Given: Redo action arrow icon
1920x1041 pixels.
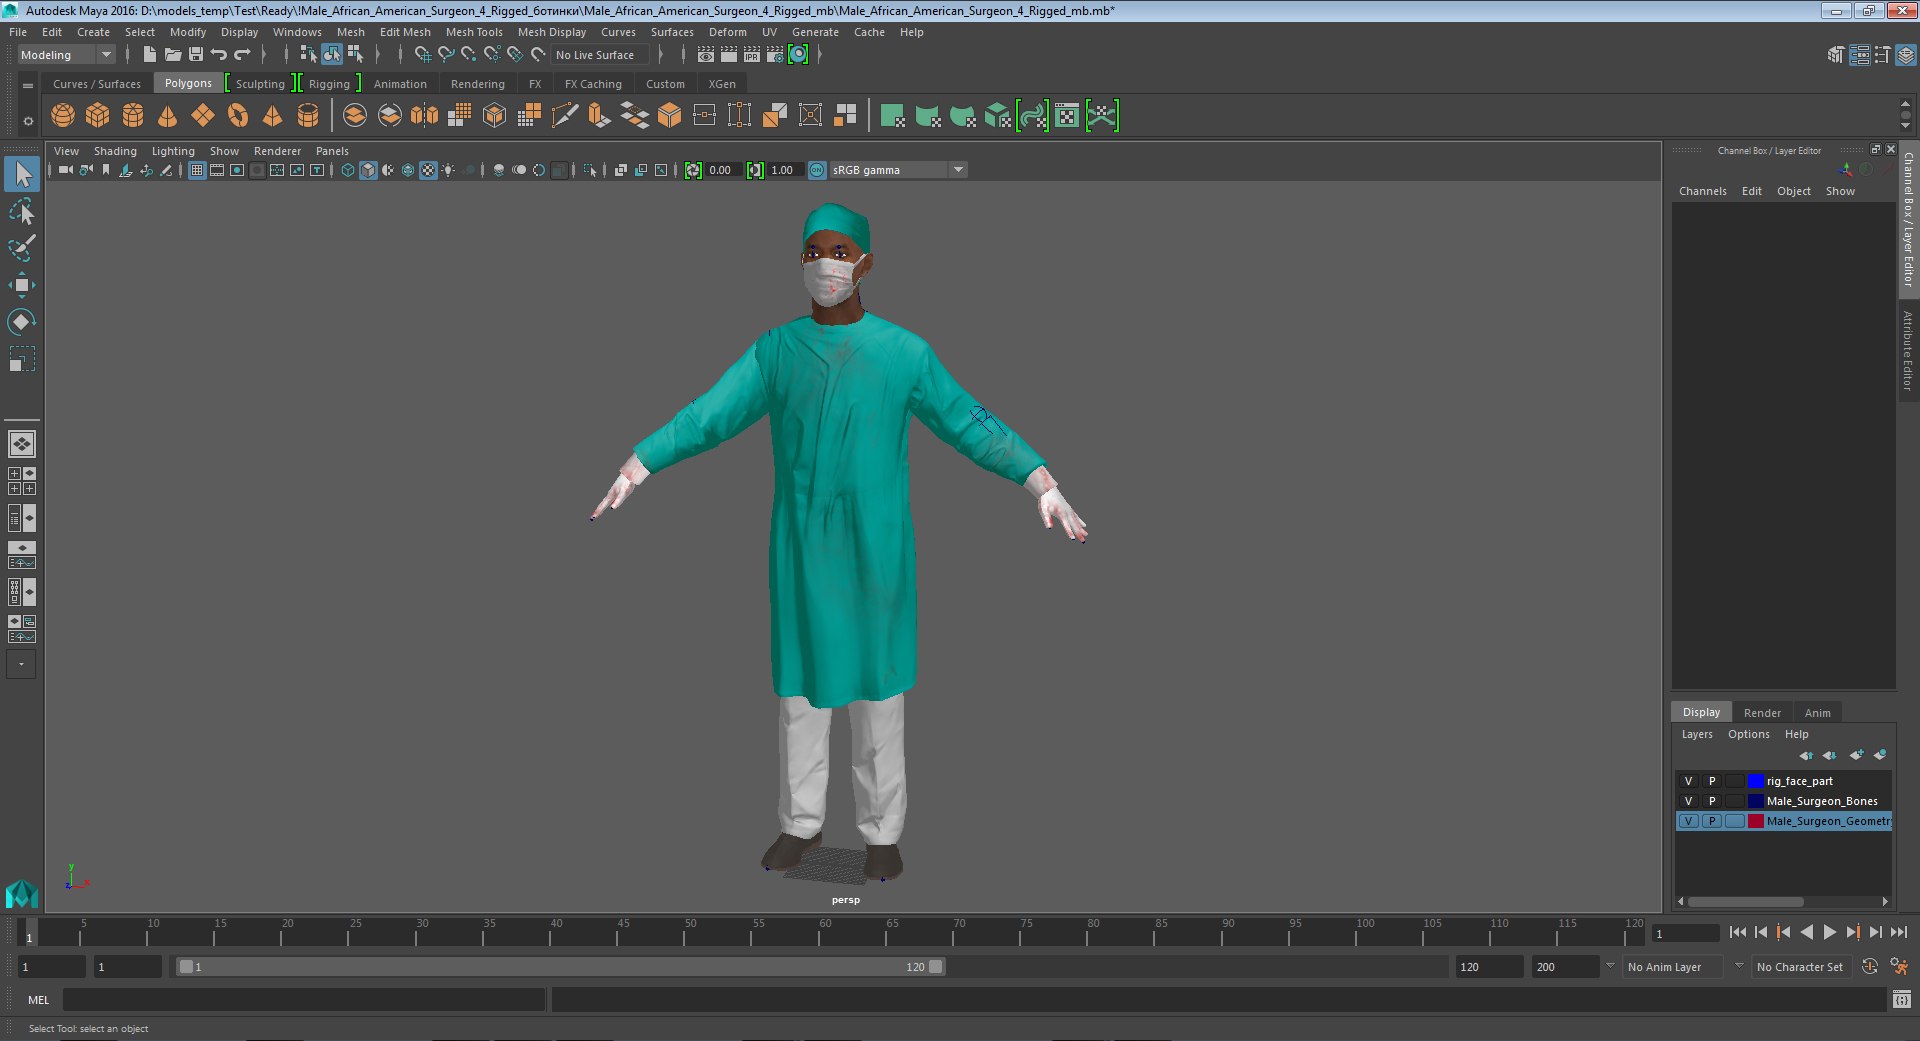Looking at the screenshot, I should [x=242, y=55].
